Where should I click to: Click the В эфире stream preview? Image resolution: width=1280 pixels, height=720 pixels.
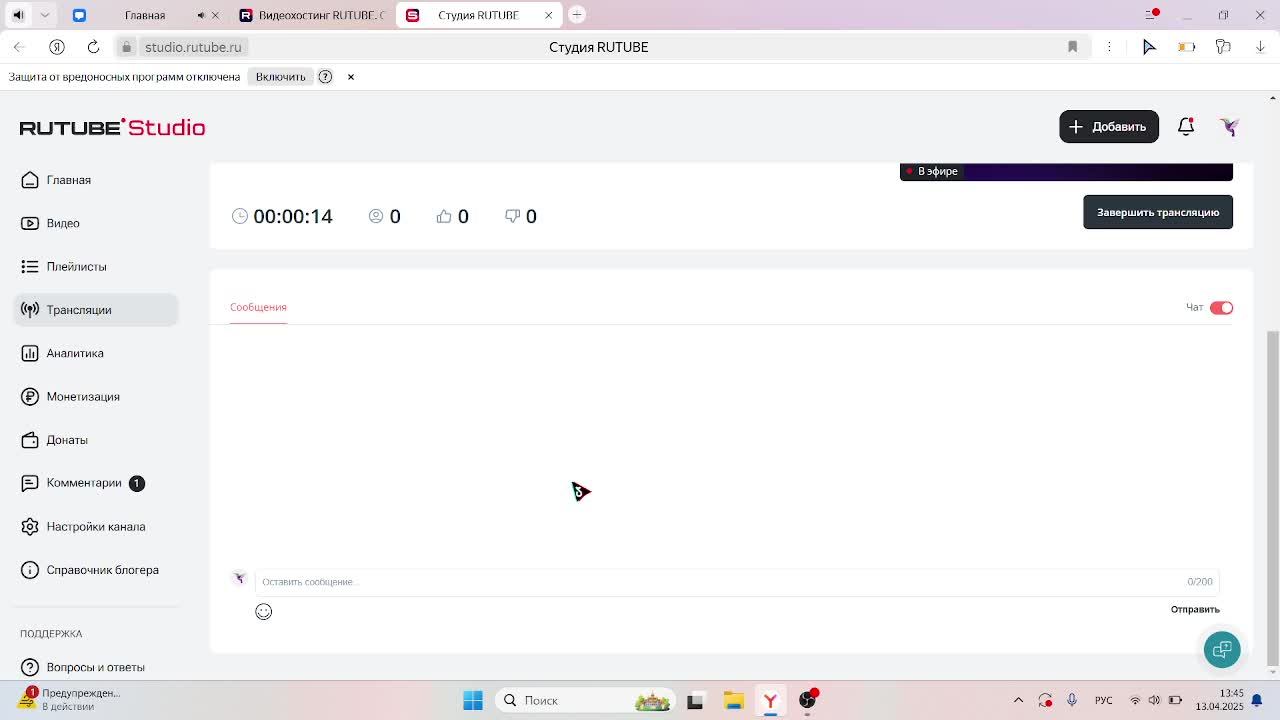pyautogui.click(x=1066, y=172)
